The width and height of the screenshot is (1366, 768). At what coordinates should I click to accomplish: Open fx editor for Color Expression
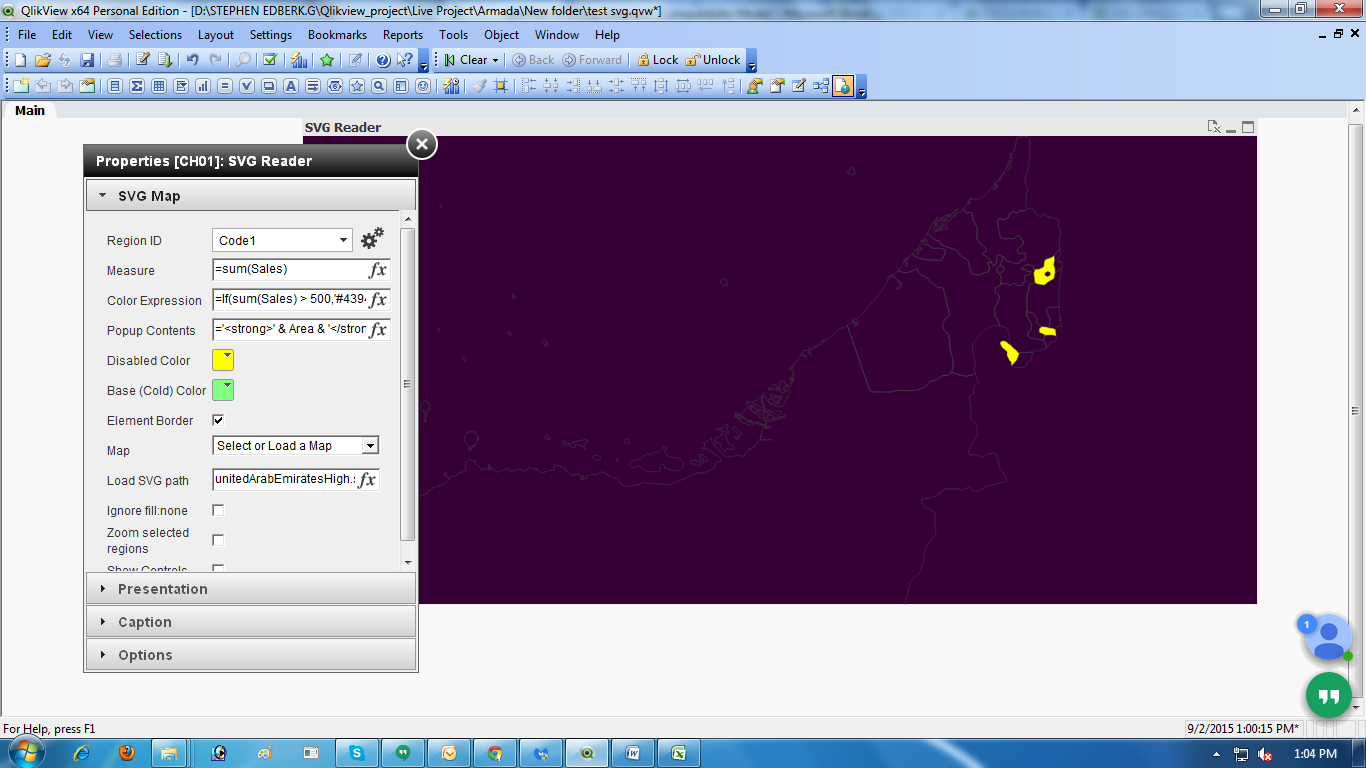click(378, 300)
